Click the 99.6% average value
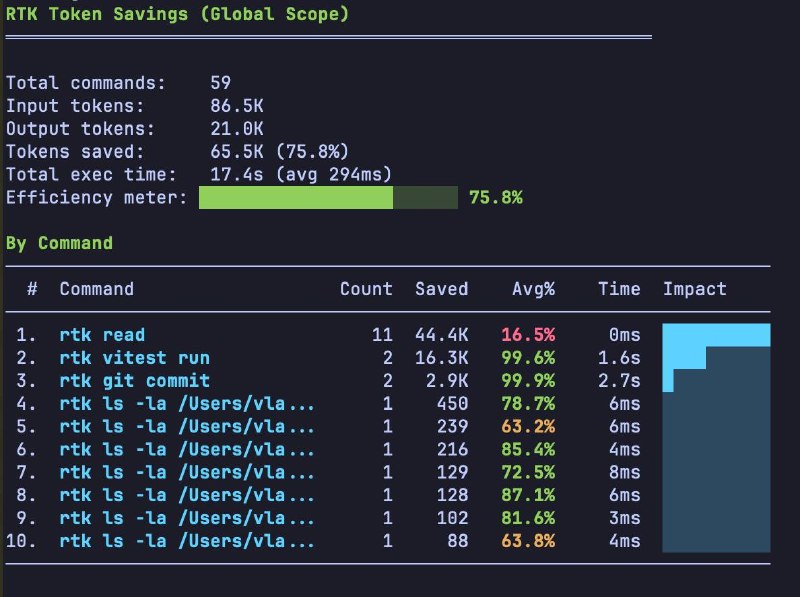Image resolution: width=800 pixels, height=597 pixels. click(528, 358)
